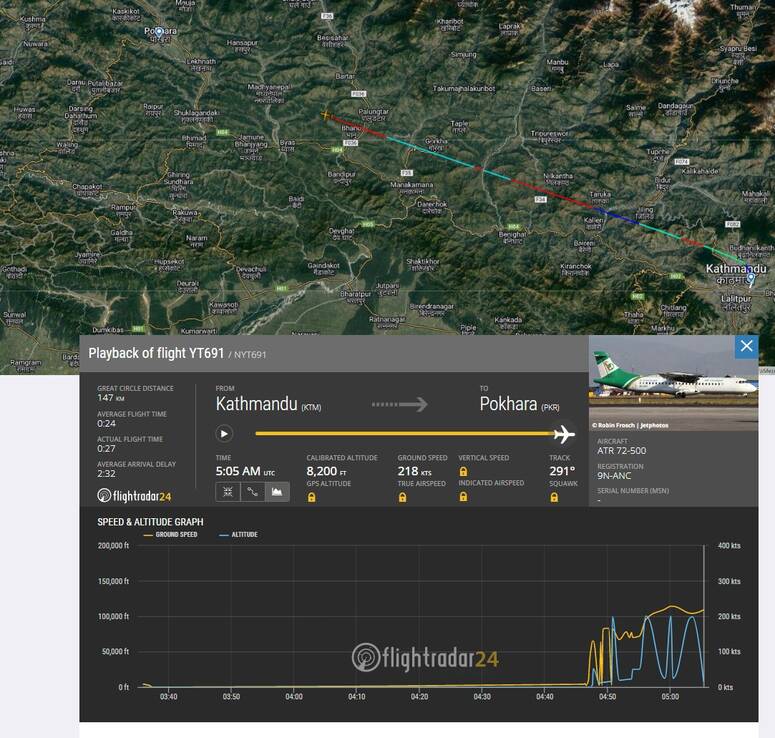This screenshot has width=775, height=738.
Task: Click the Kathmandu airport marker on map
Action: 751,280
